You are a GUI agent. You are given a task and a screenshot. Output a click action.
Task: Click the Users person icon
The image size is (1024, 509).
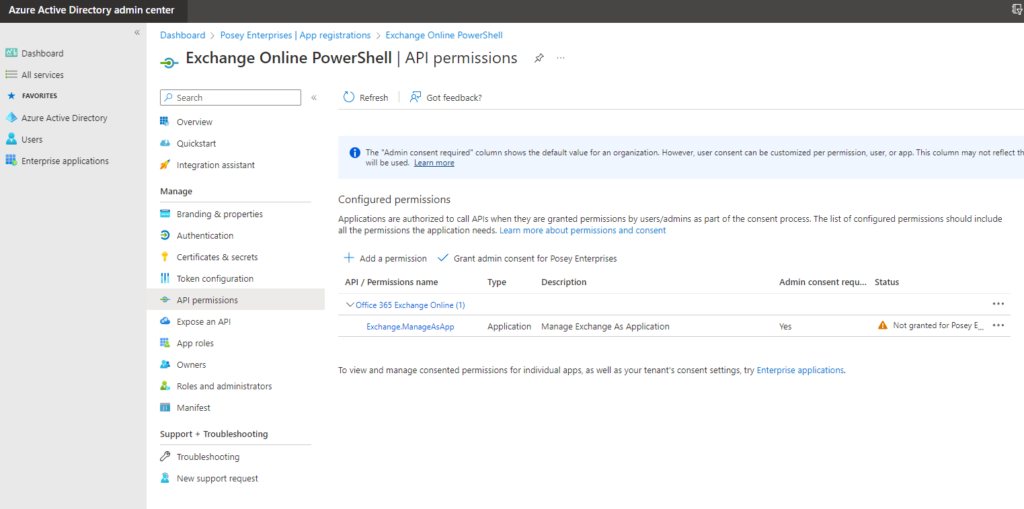pos(11,139)
